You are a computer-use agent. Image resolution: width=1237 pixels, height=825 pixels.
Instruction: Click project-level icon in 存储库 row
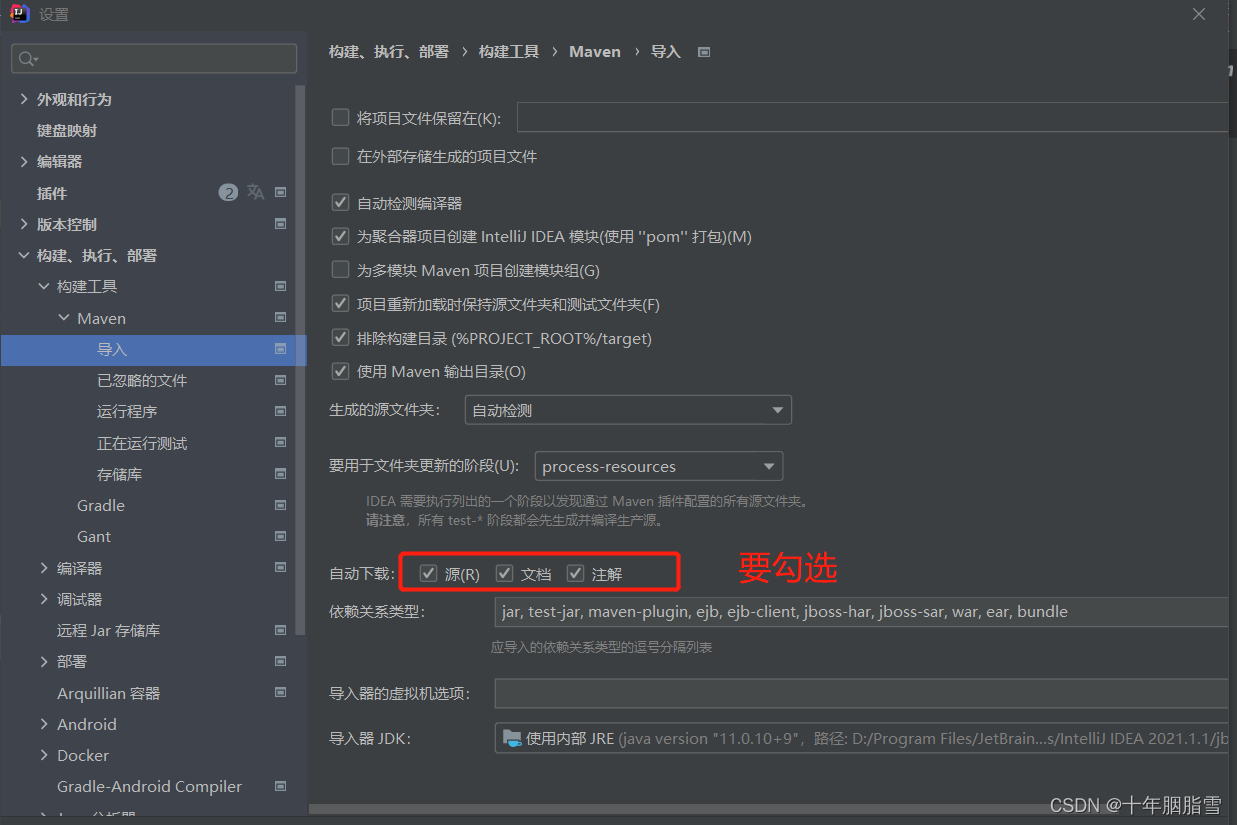click(281, 474)
